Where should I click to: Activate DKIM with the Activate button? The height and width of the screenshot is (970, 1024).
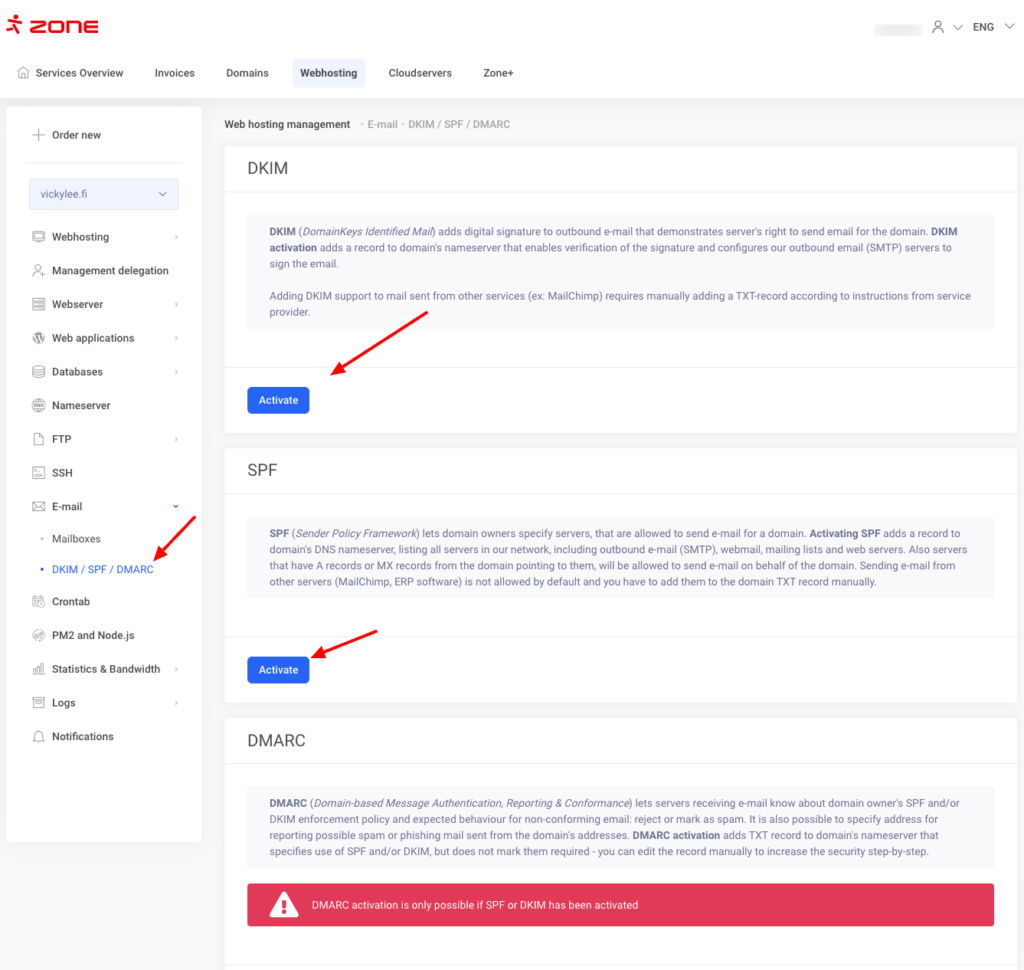point(278,400)
